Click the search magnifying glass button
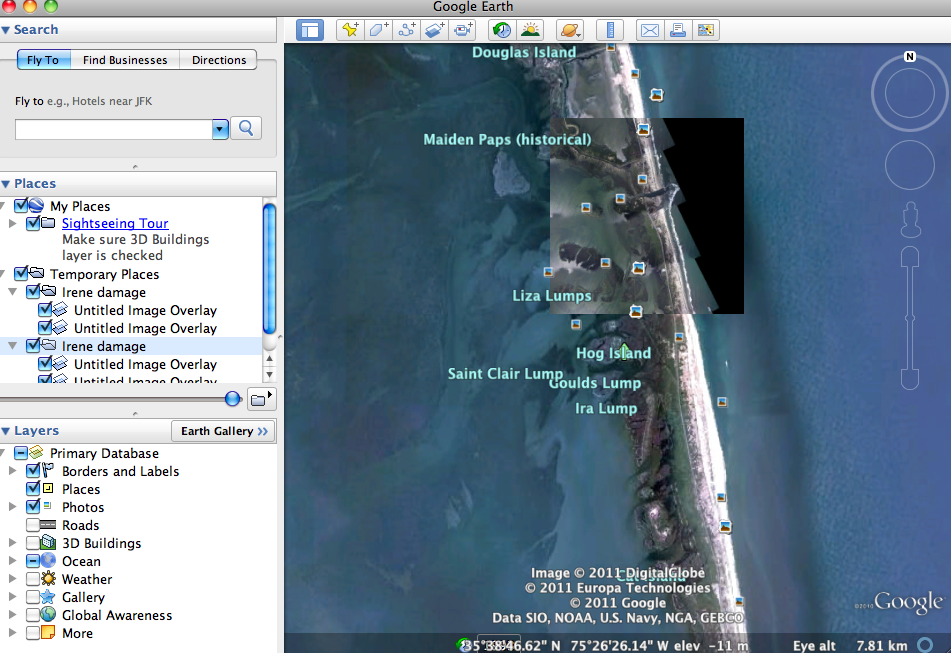Screen dimensions: 951x653 click(x=246, y=128)
